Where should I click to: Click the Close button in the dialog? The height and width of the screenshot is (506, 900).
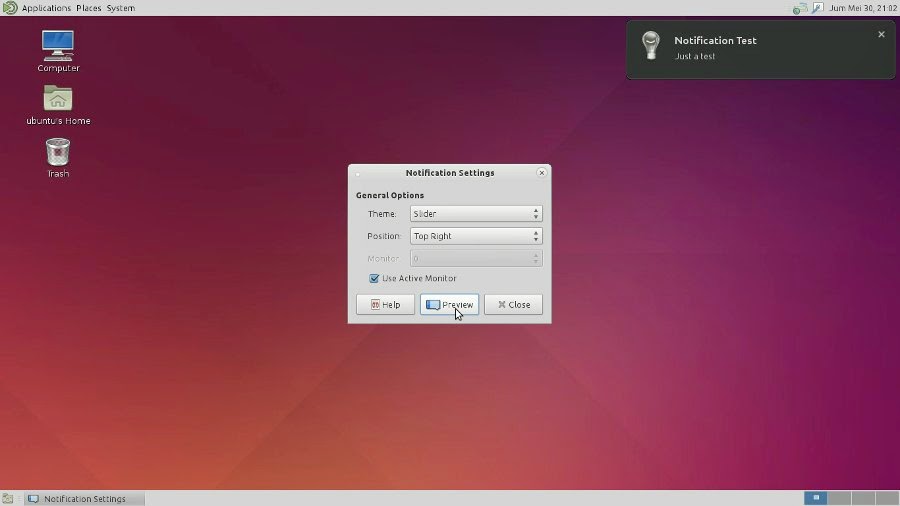click(x=513, y=305)
